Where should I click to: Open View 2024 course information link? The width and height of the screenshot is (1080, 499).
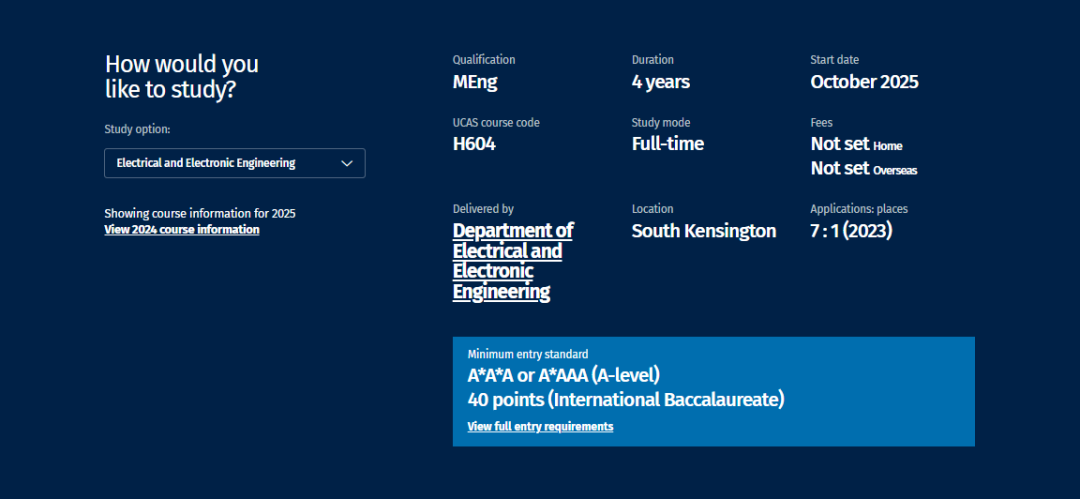click(x=182, y=230)
